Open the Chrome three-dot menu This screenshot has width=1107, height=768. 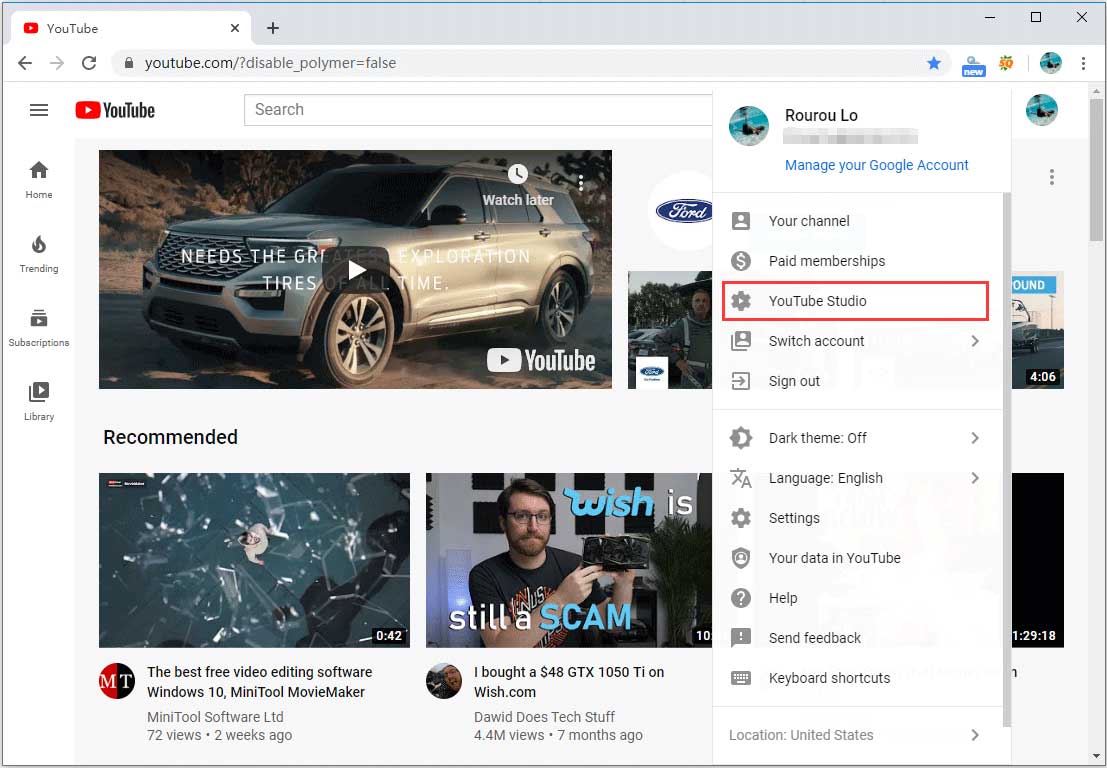tap(1083, 63)
